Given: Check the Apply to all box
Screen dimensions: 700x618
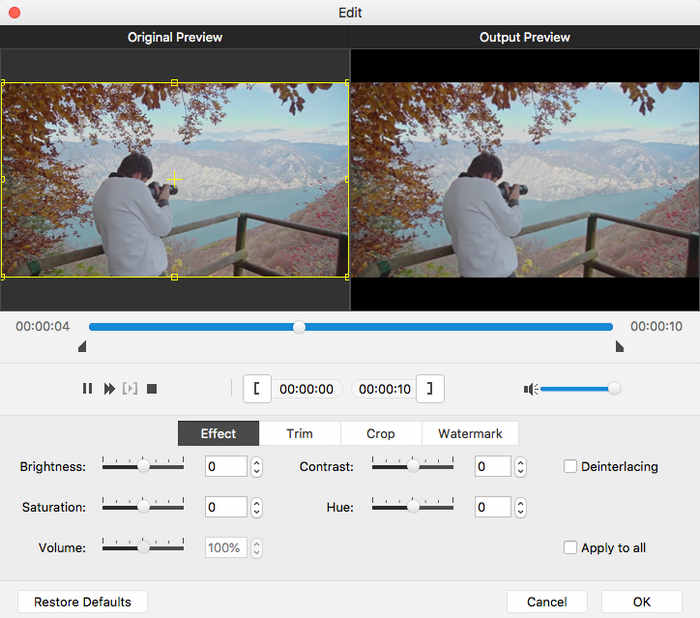Looking at the screenshot, I should [x=570, y=547].
